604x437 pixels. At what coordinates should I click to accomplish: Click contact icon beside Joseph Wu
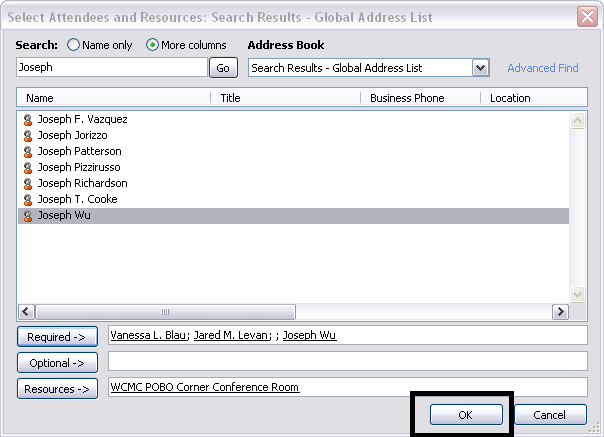pyautogui.click(x=28, y=215)
